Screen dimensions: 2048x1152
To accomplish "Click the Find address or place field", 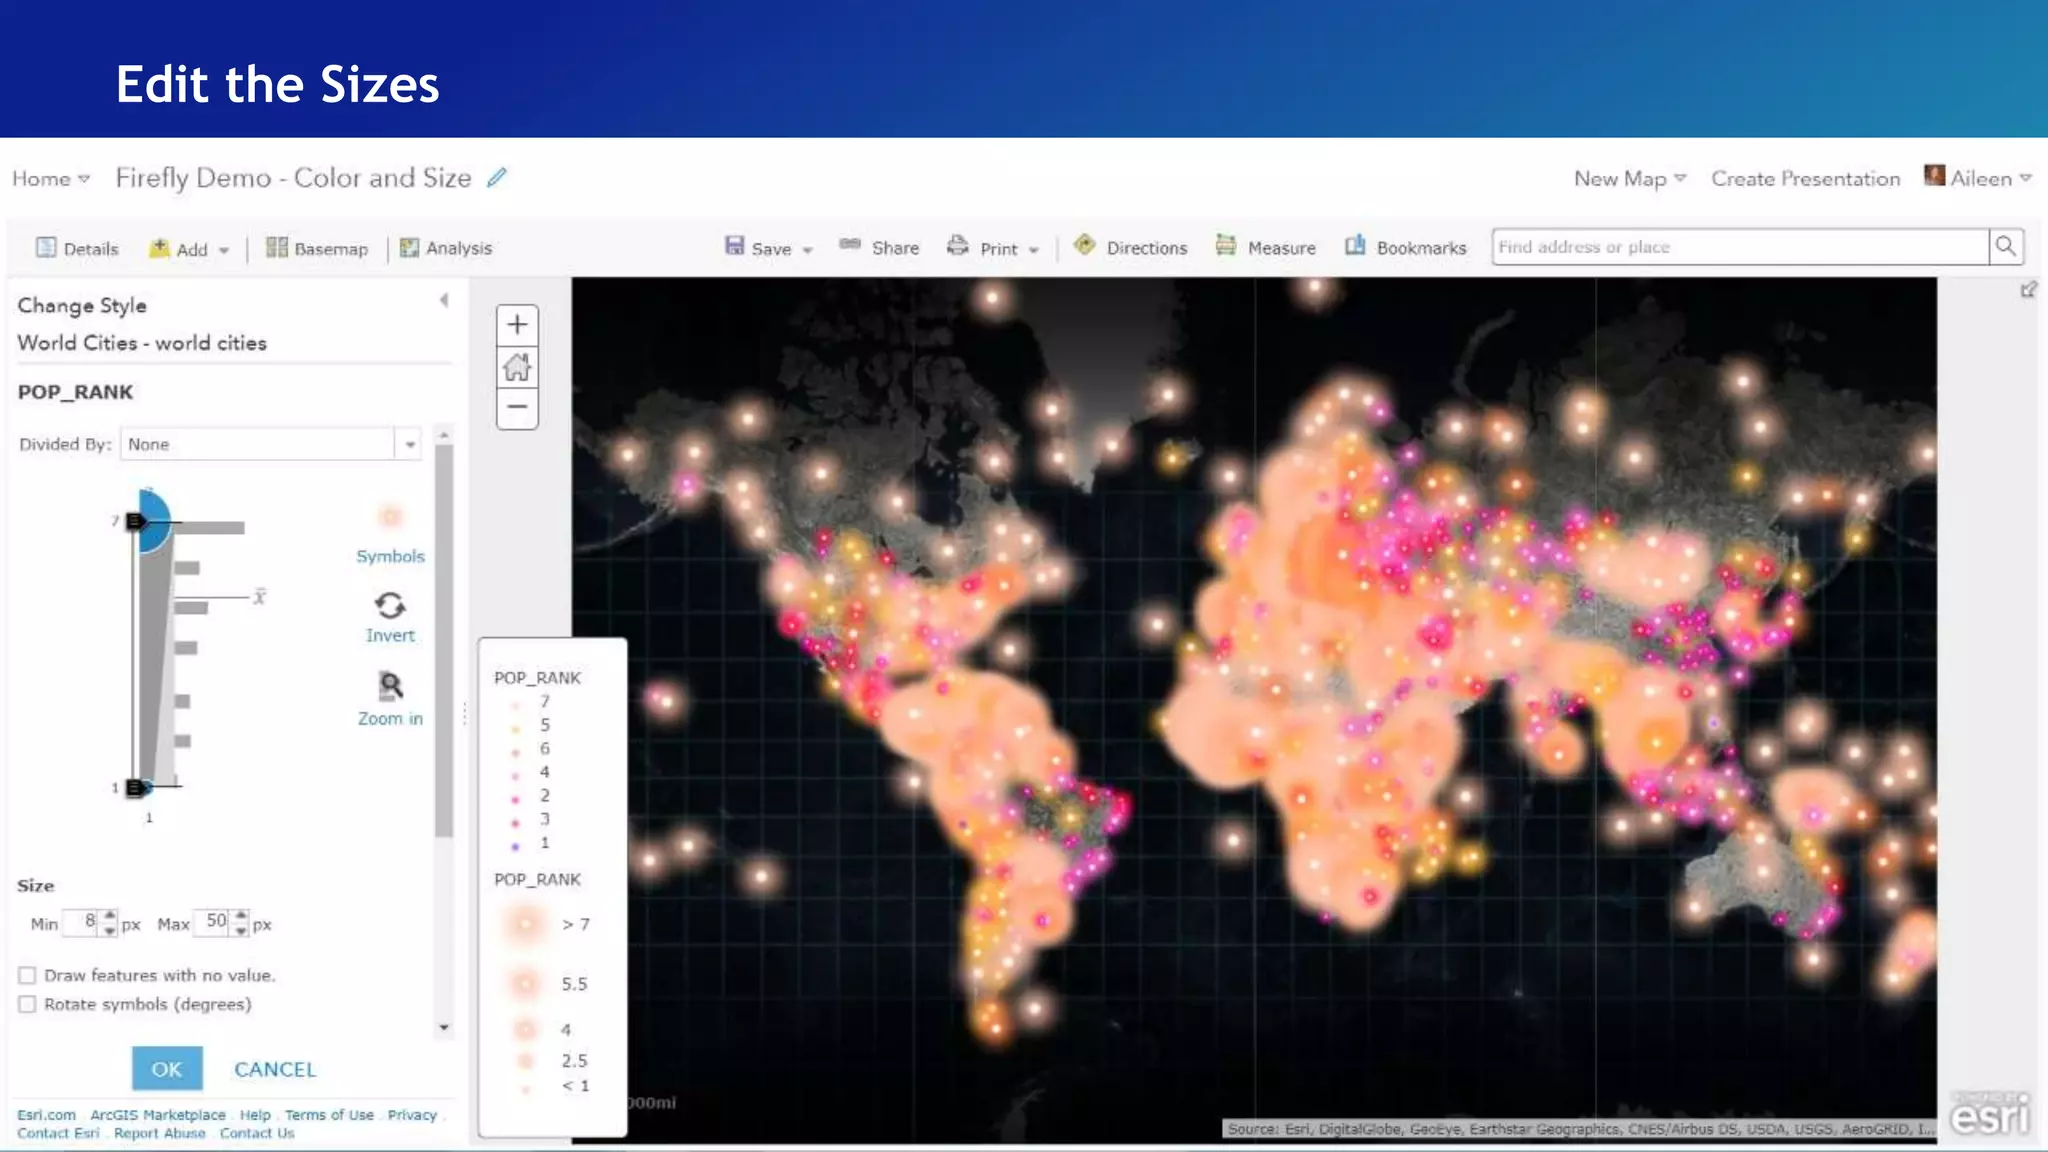I will click(x=1740, y=247).
